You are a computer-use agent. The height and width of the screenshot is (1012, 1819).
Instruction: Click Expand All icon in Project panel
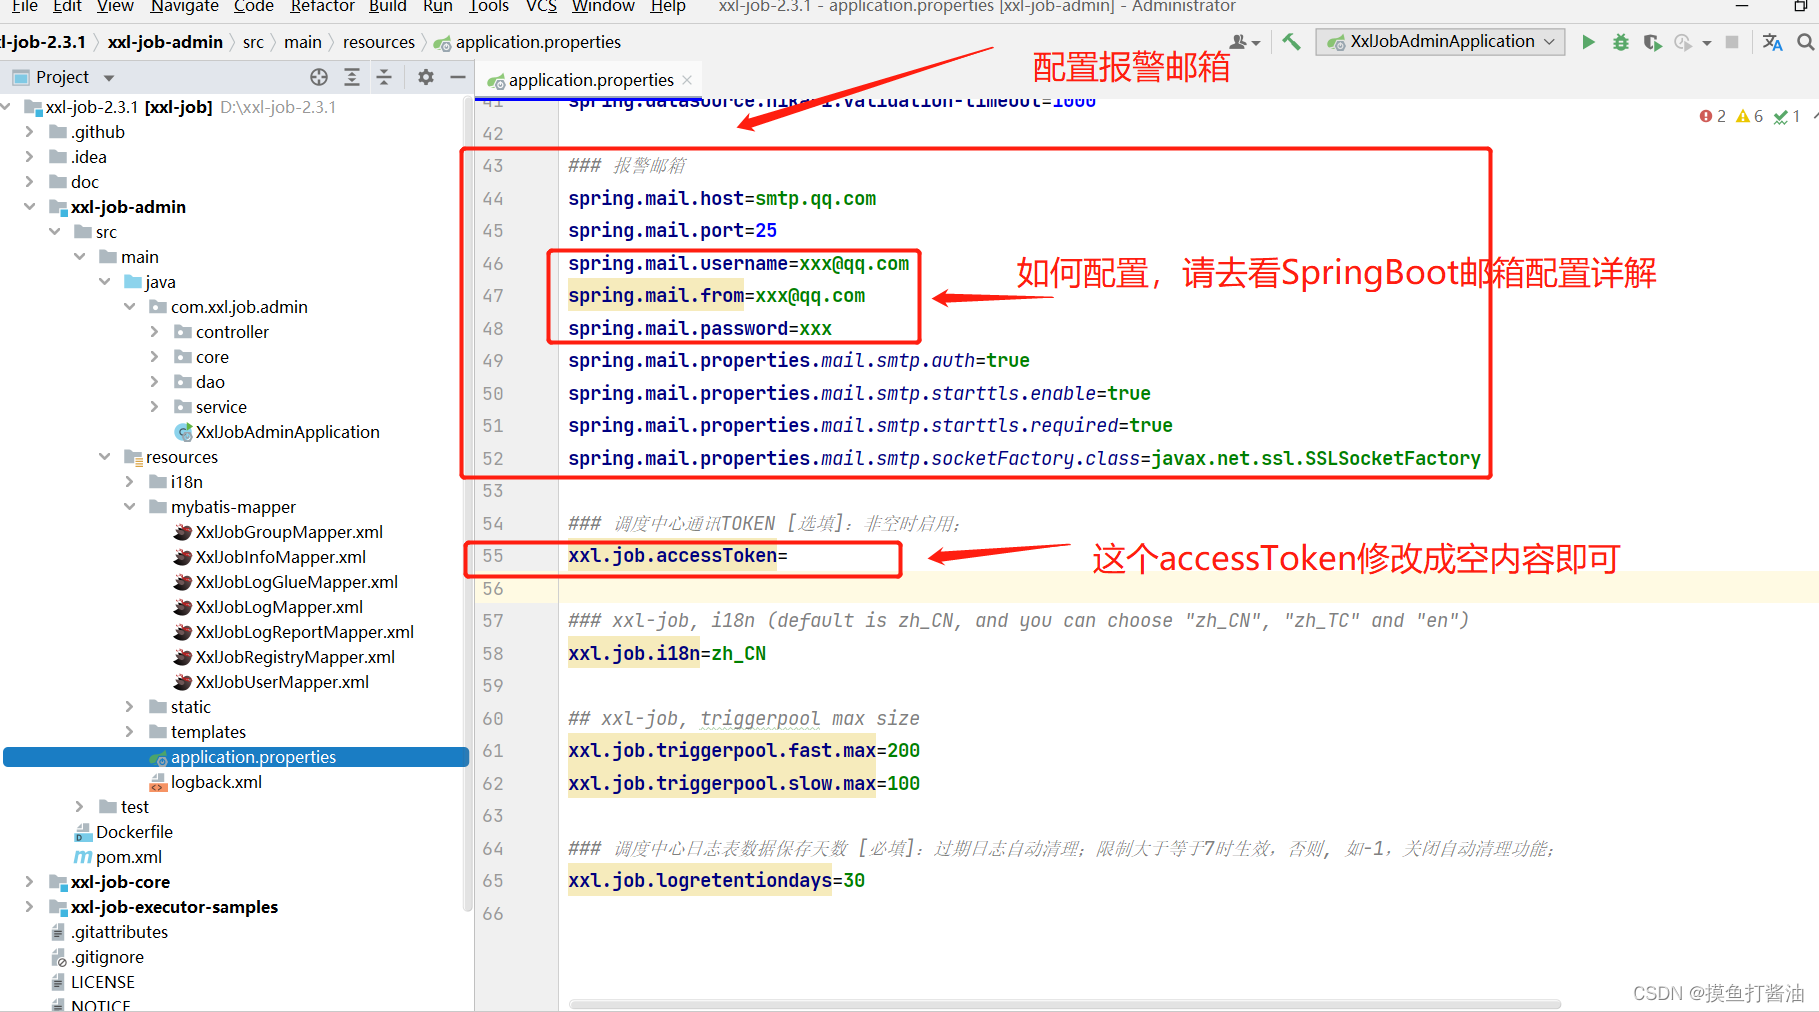pos(352,77)
